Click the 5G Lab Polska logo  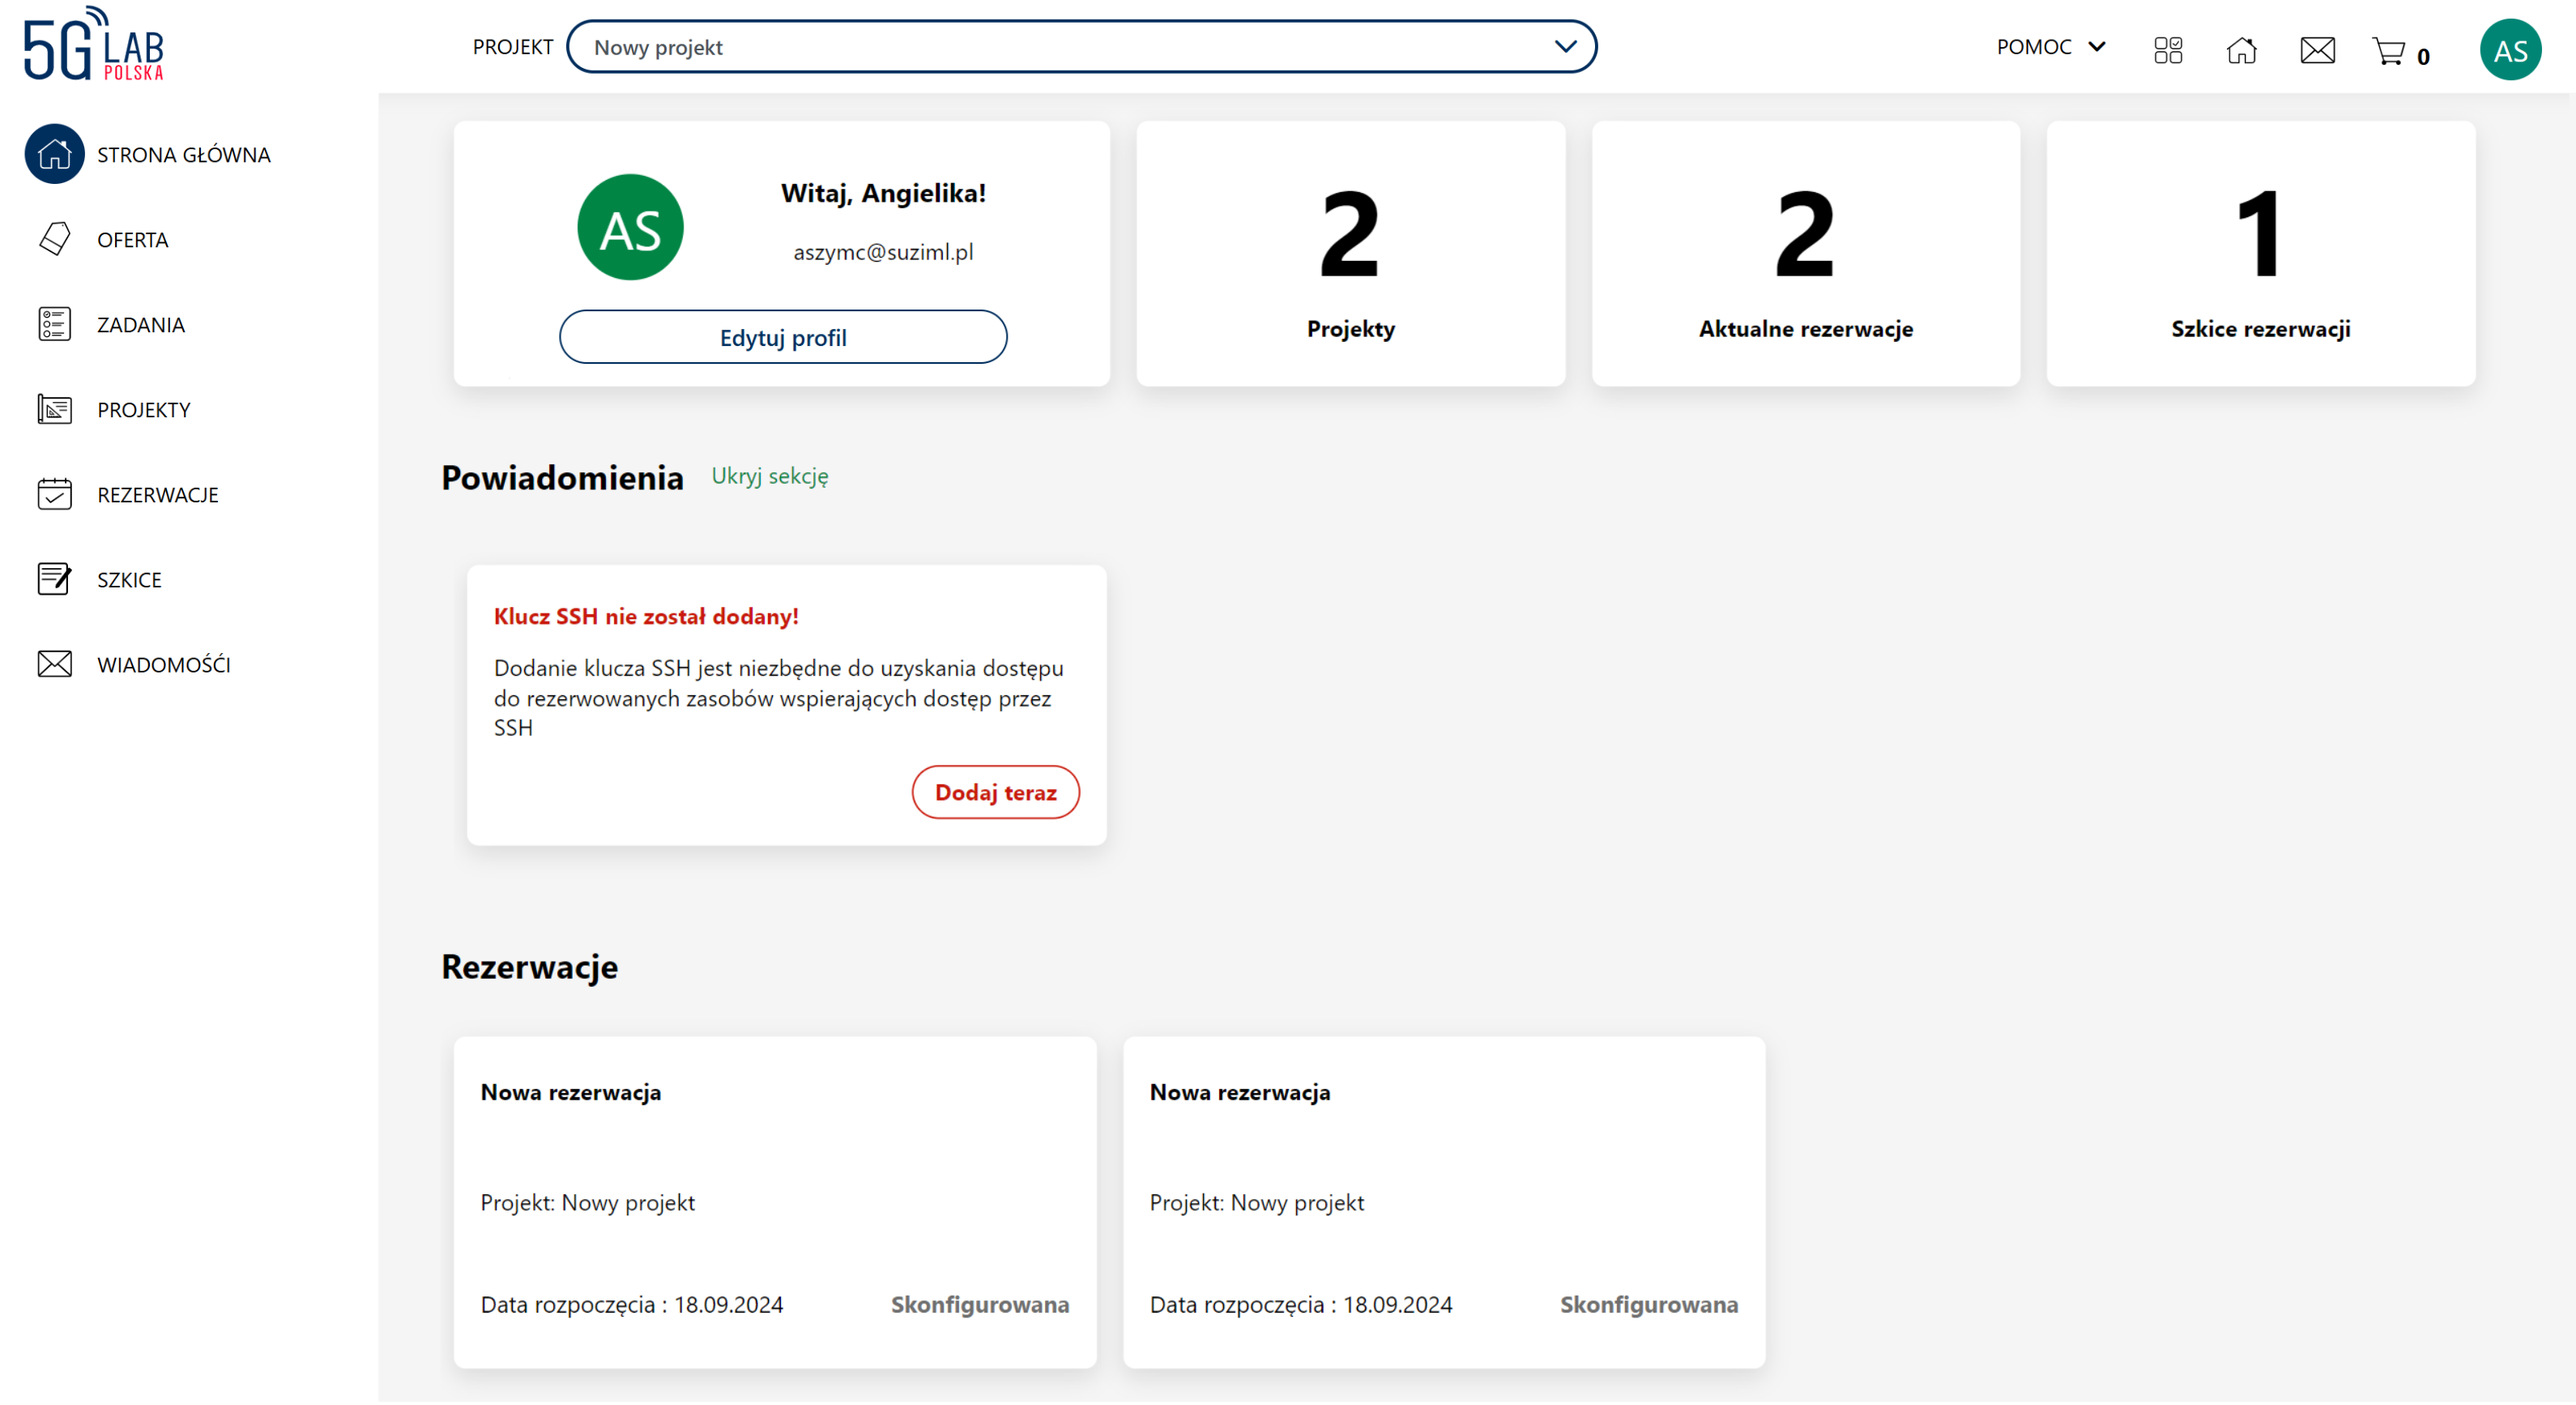[x=94, y=45]
